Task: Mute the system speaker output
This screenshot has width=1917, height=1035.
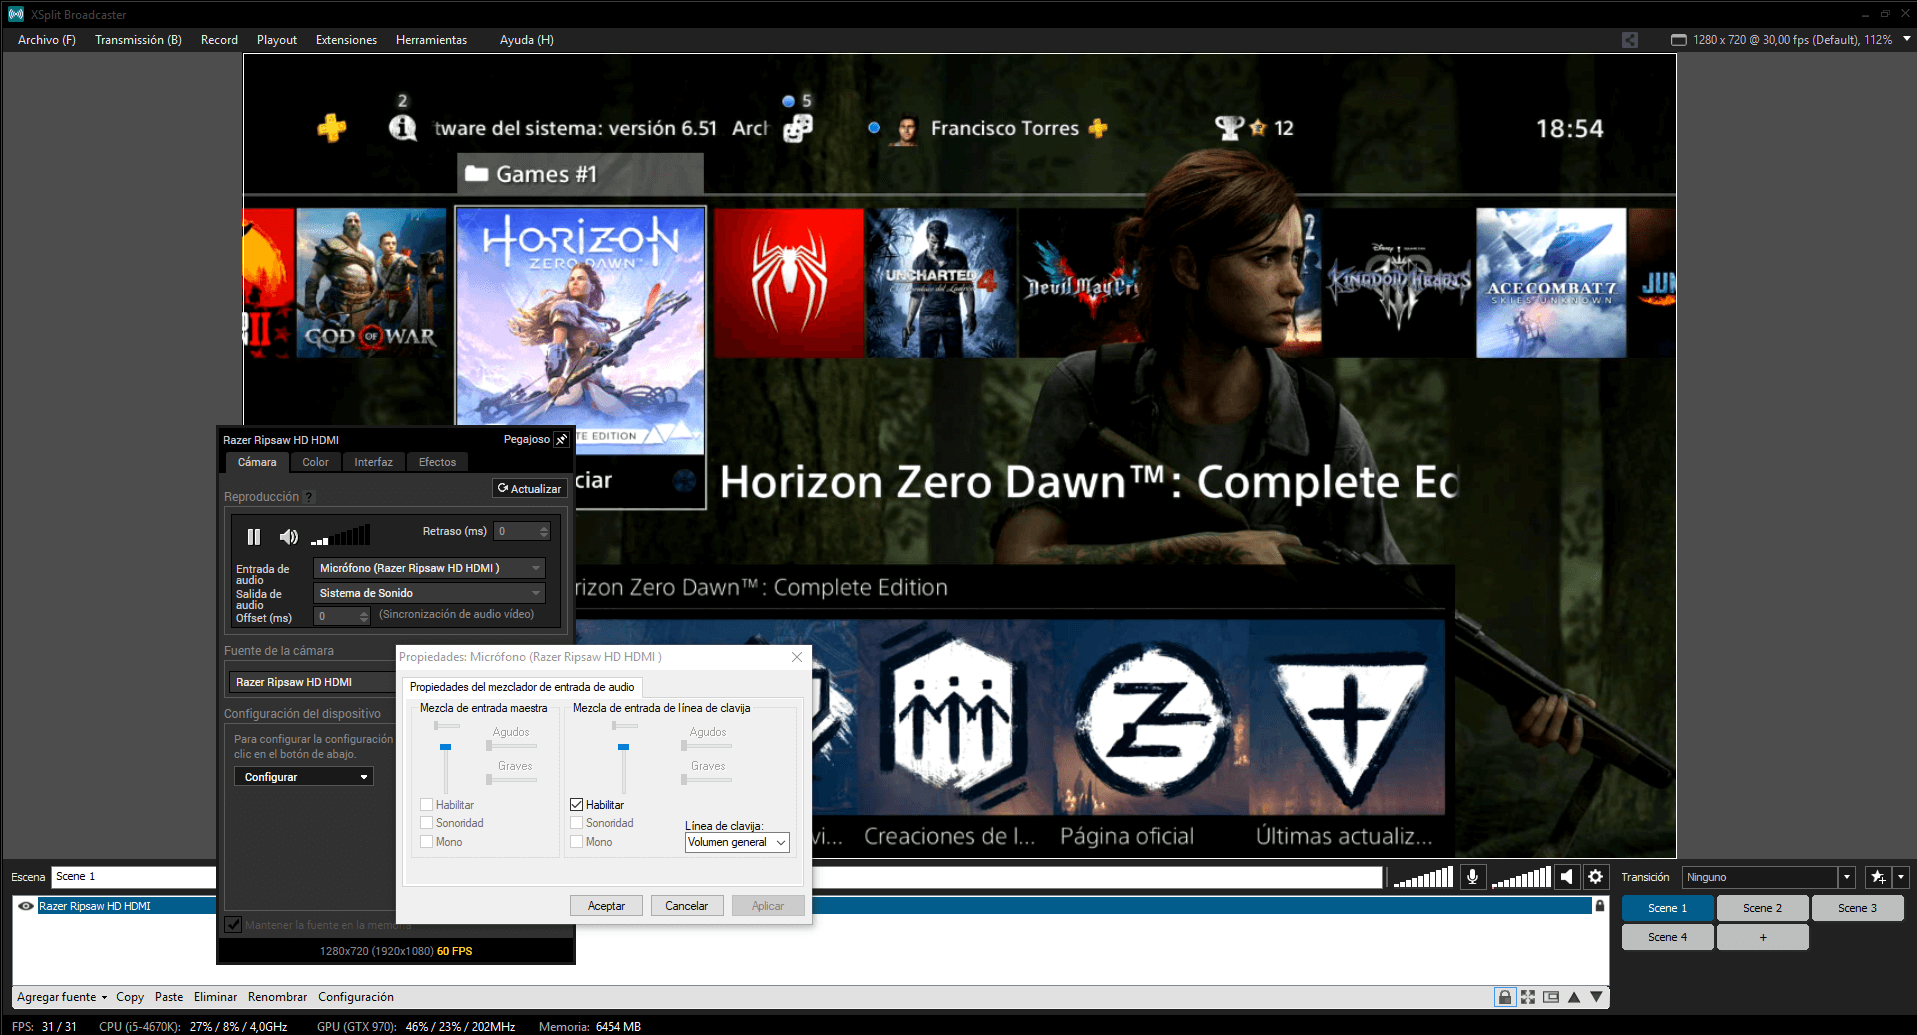Action: [x=1567, y=877]
